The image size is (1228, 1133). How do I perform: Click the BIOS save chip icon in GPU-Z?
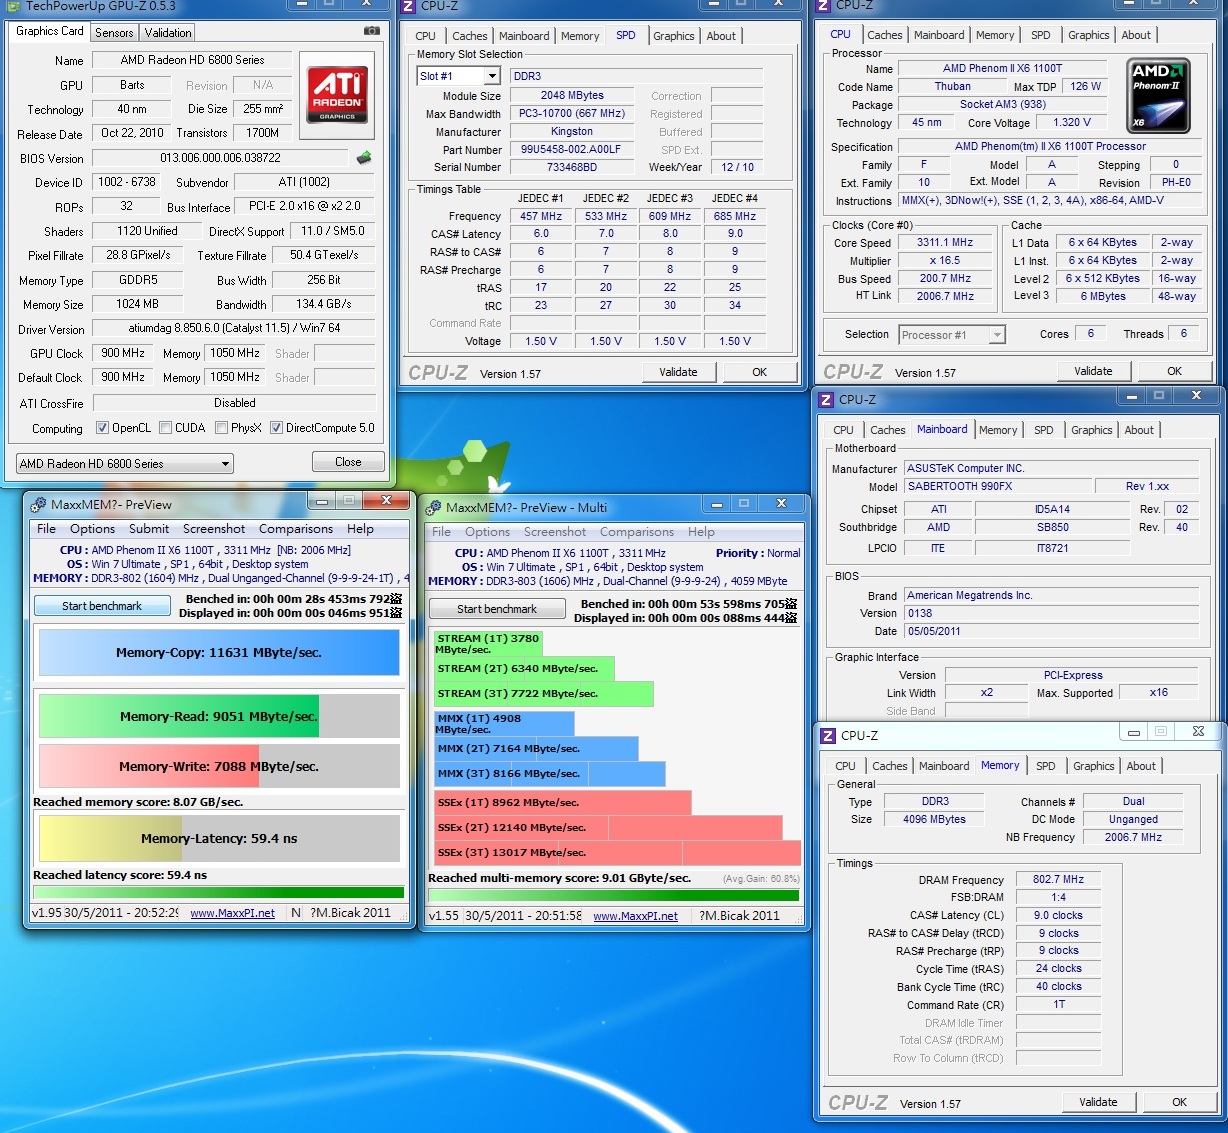(x=364, y=157)
